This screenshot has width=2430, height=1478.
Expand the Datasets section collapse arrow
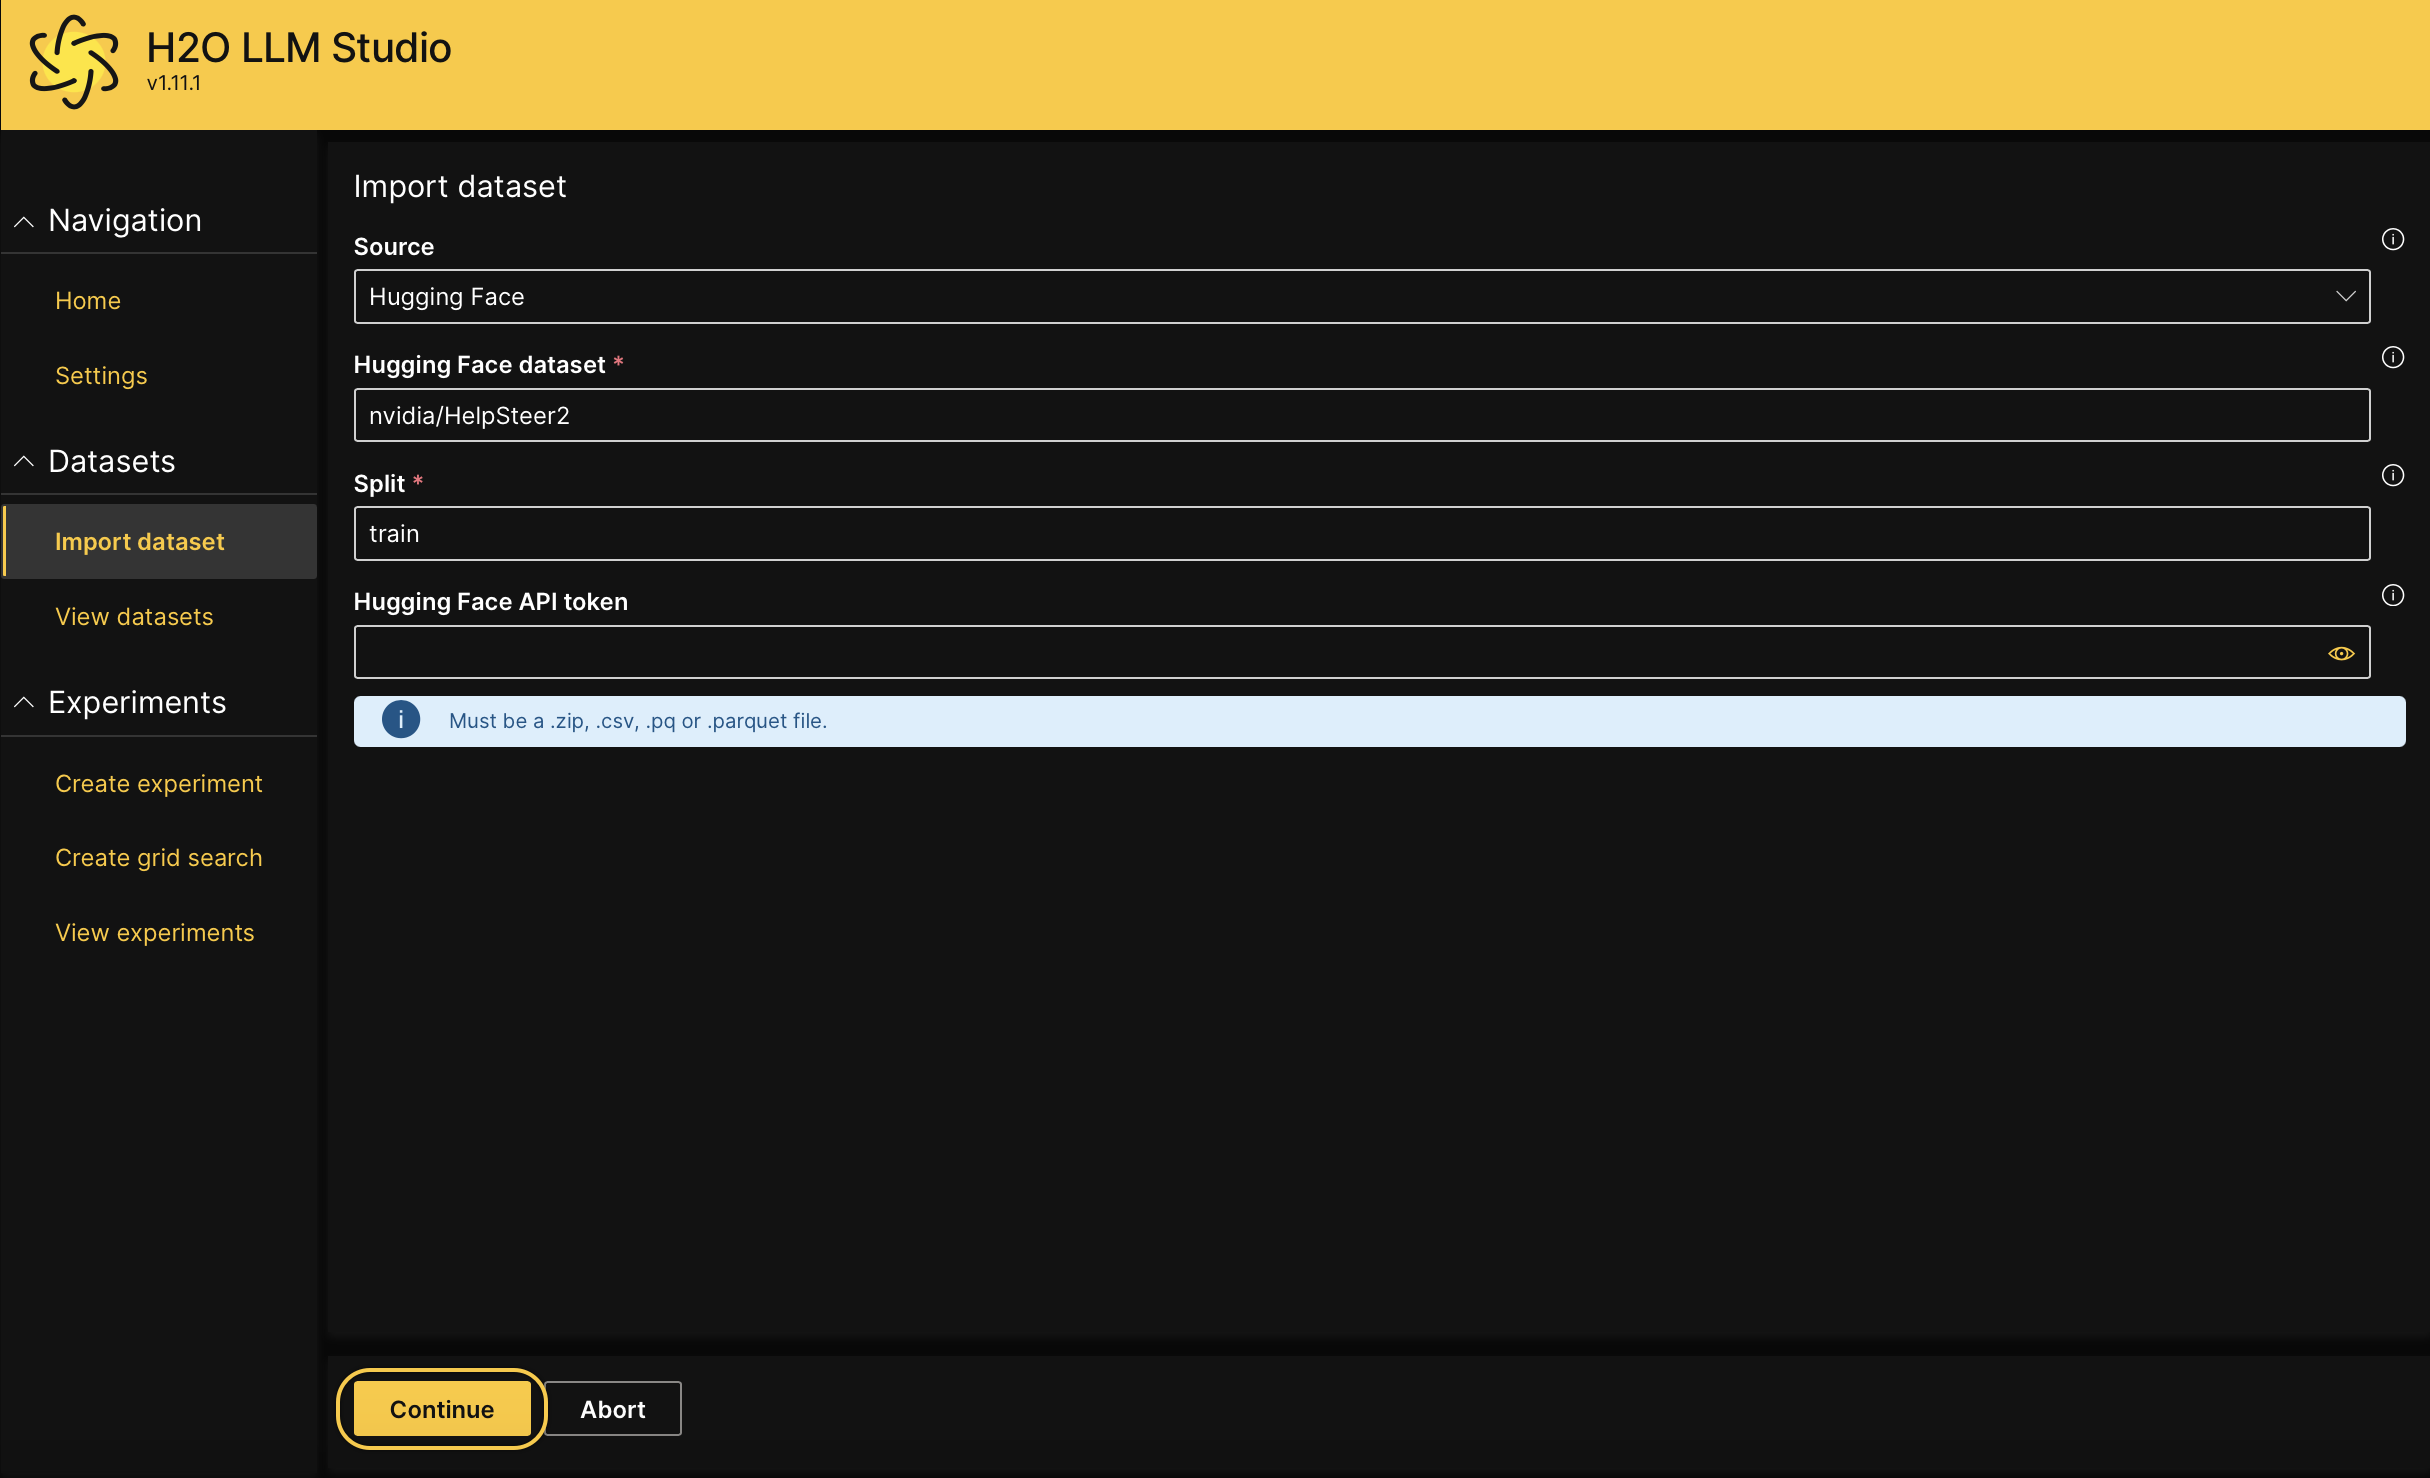point(24,460)
